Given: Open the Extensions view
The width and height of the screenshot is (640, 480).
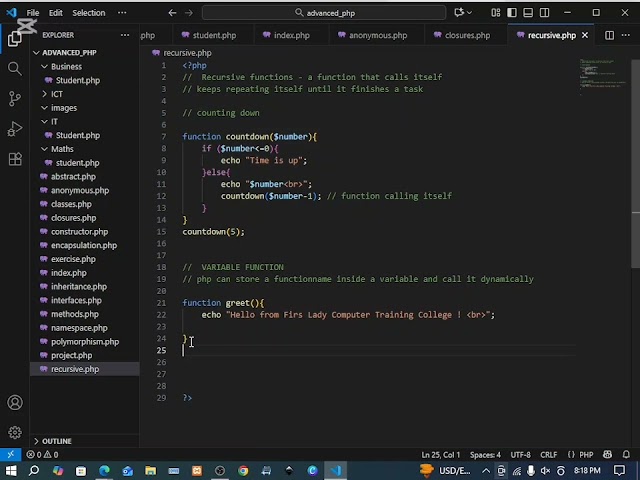Looking at the screenshot, I should click(x=15, y=159).
